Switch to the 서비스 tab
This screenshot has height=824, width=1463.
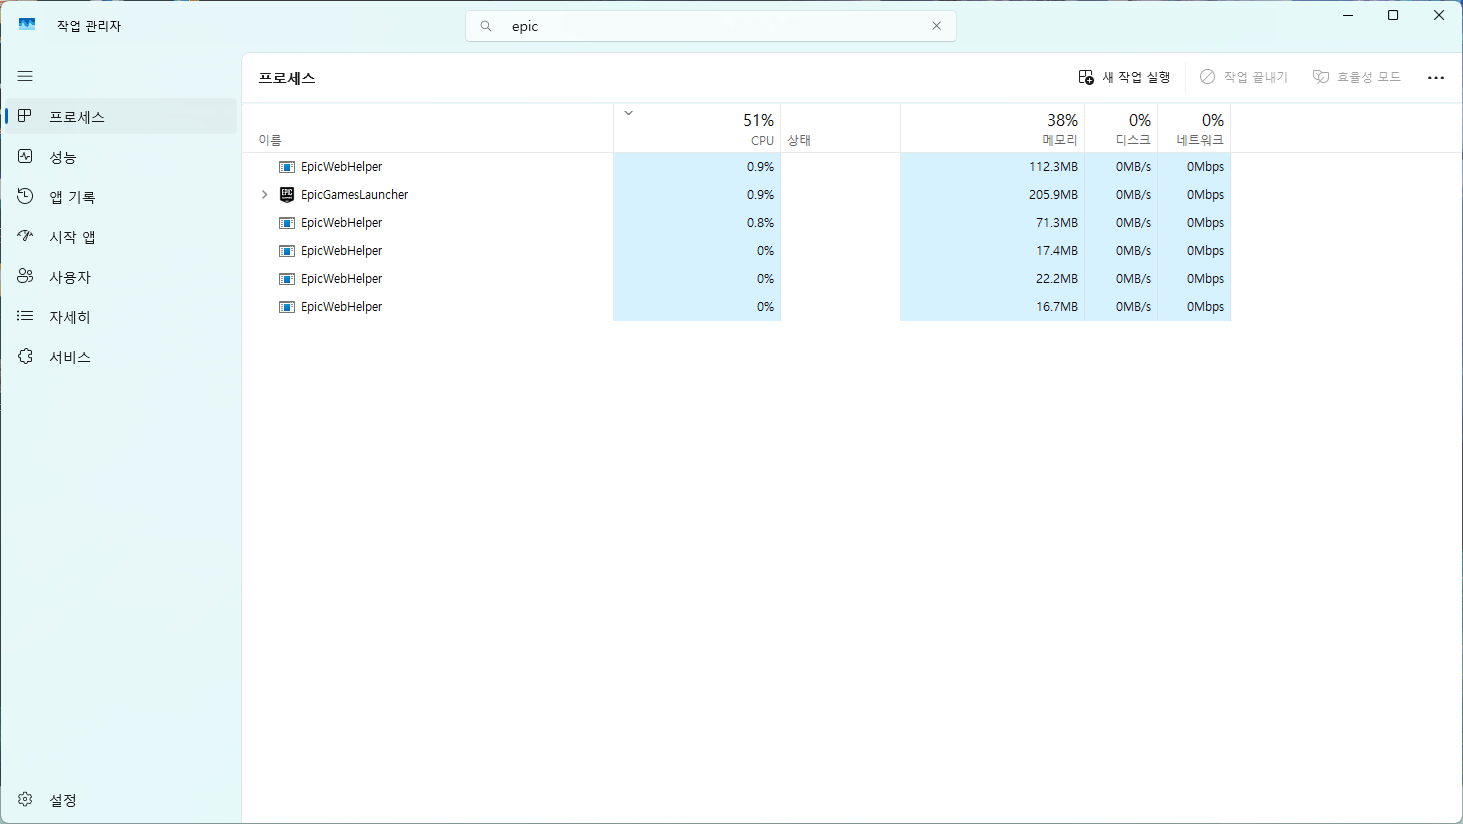(x=121, y=357)
